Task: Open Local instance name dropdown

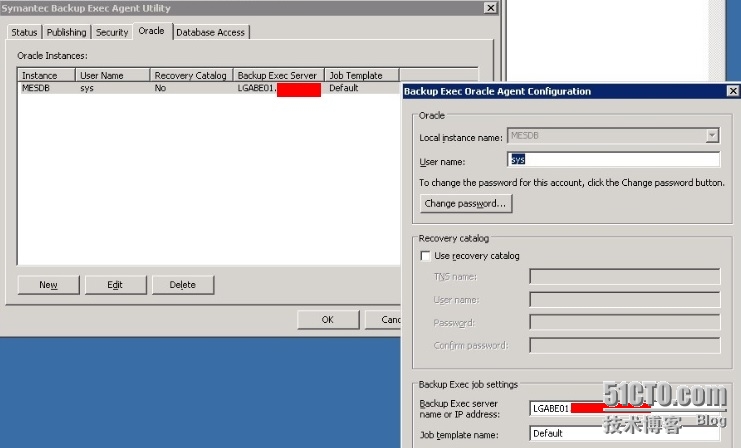Action: coord(712,136)
